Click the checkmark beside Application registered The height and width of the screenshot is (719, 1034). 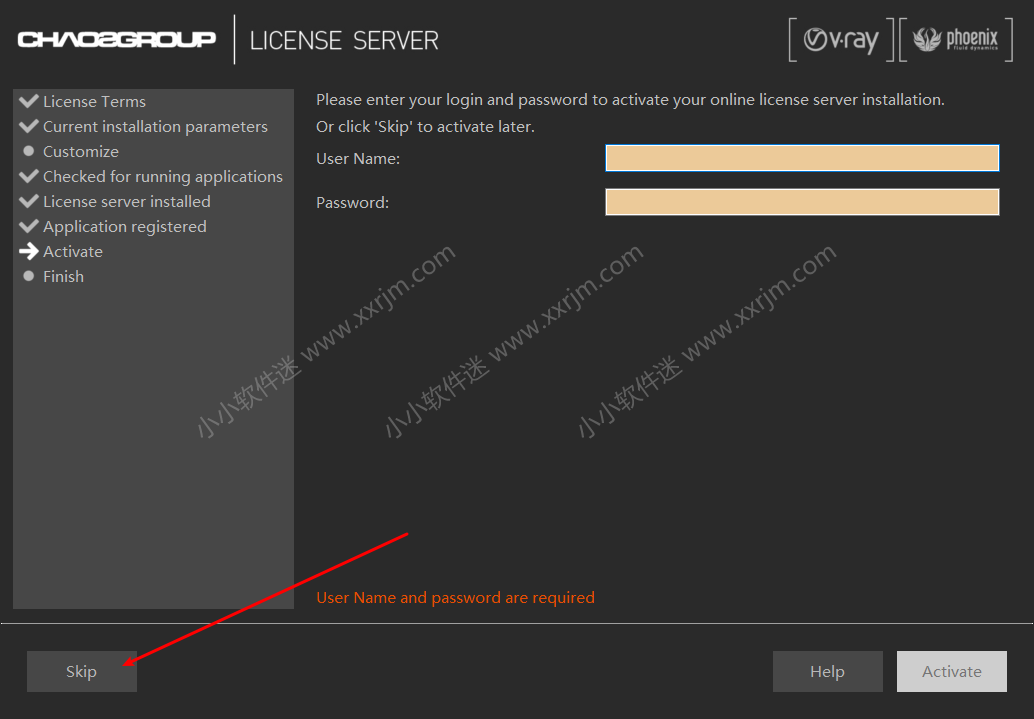click(29, 226)
